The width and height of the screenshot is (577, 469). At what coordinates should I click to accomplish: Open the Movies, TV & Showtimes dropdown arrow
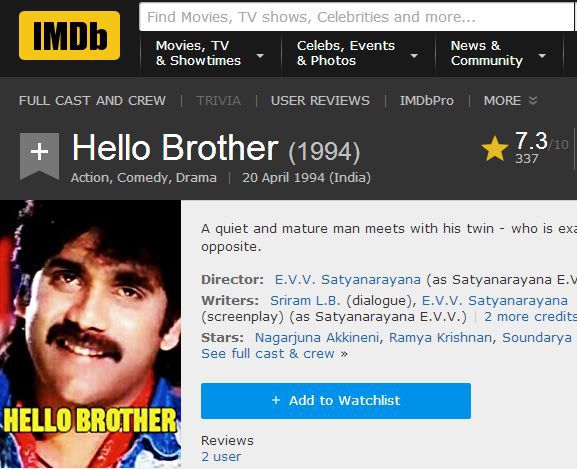point(260,56)
